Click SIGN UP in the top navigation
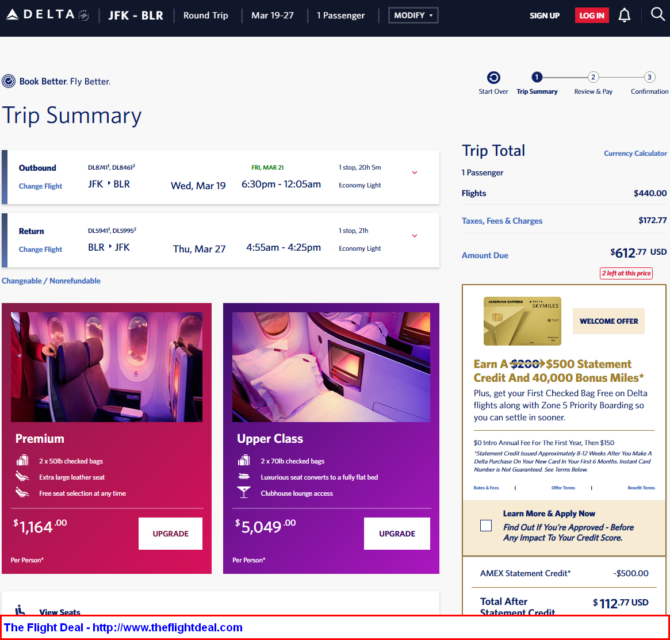This screenshot has height=640, width=670. (x=544, y=16)
